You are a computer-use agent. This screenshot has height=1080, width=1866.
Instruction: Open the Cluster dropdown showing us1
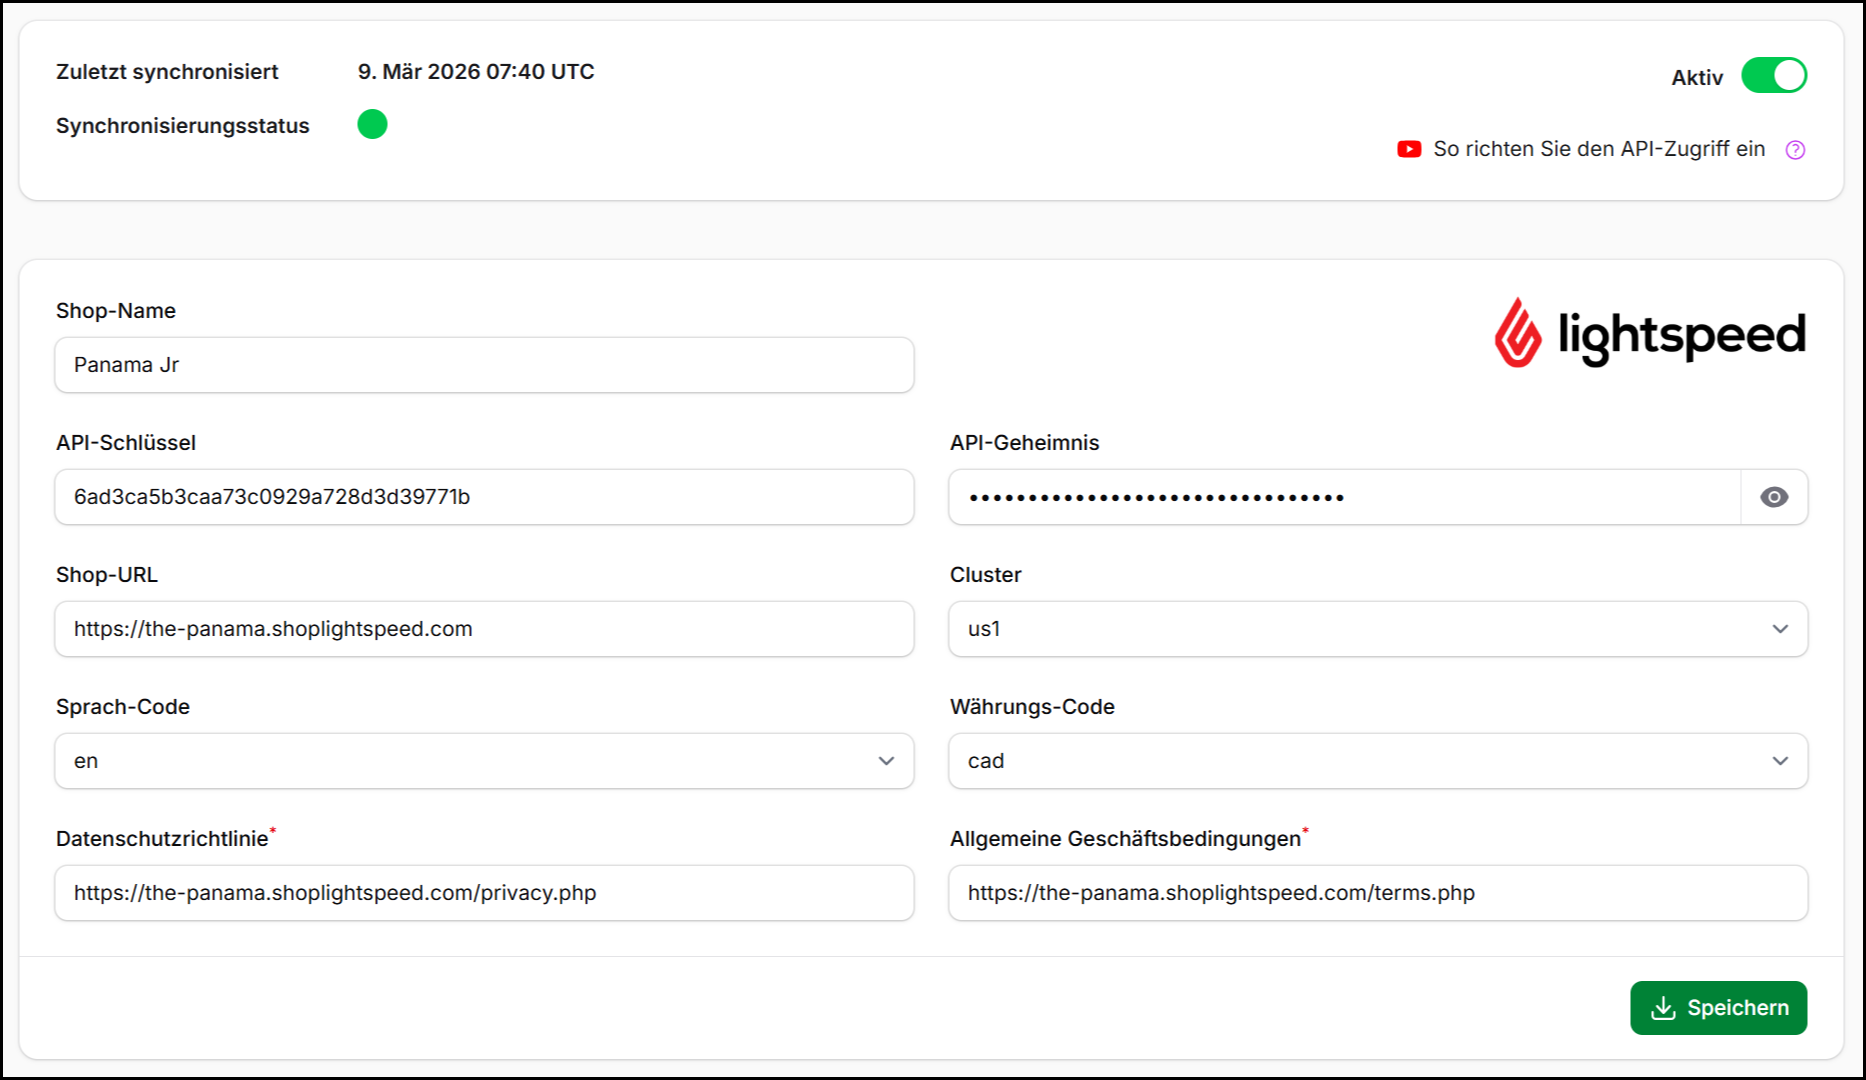pyautogui.click(x=1377, y=629)
